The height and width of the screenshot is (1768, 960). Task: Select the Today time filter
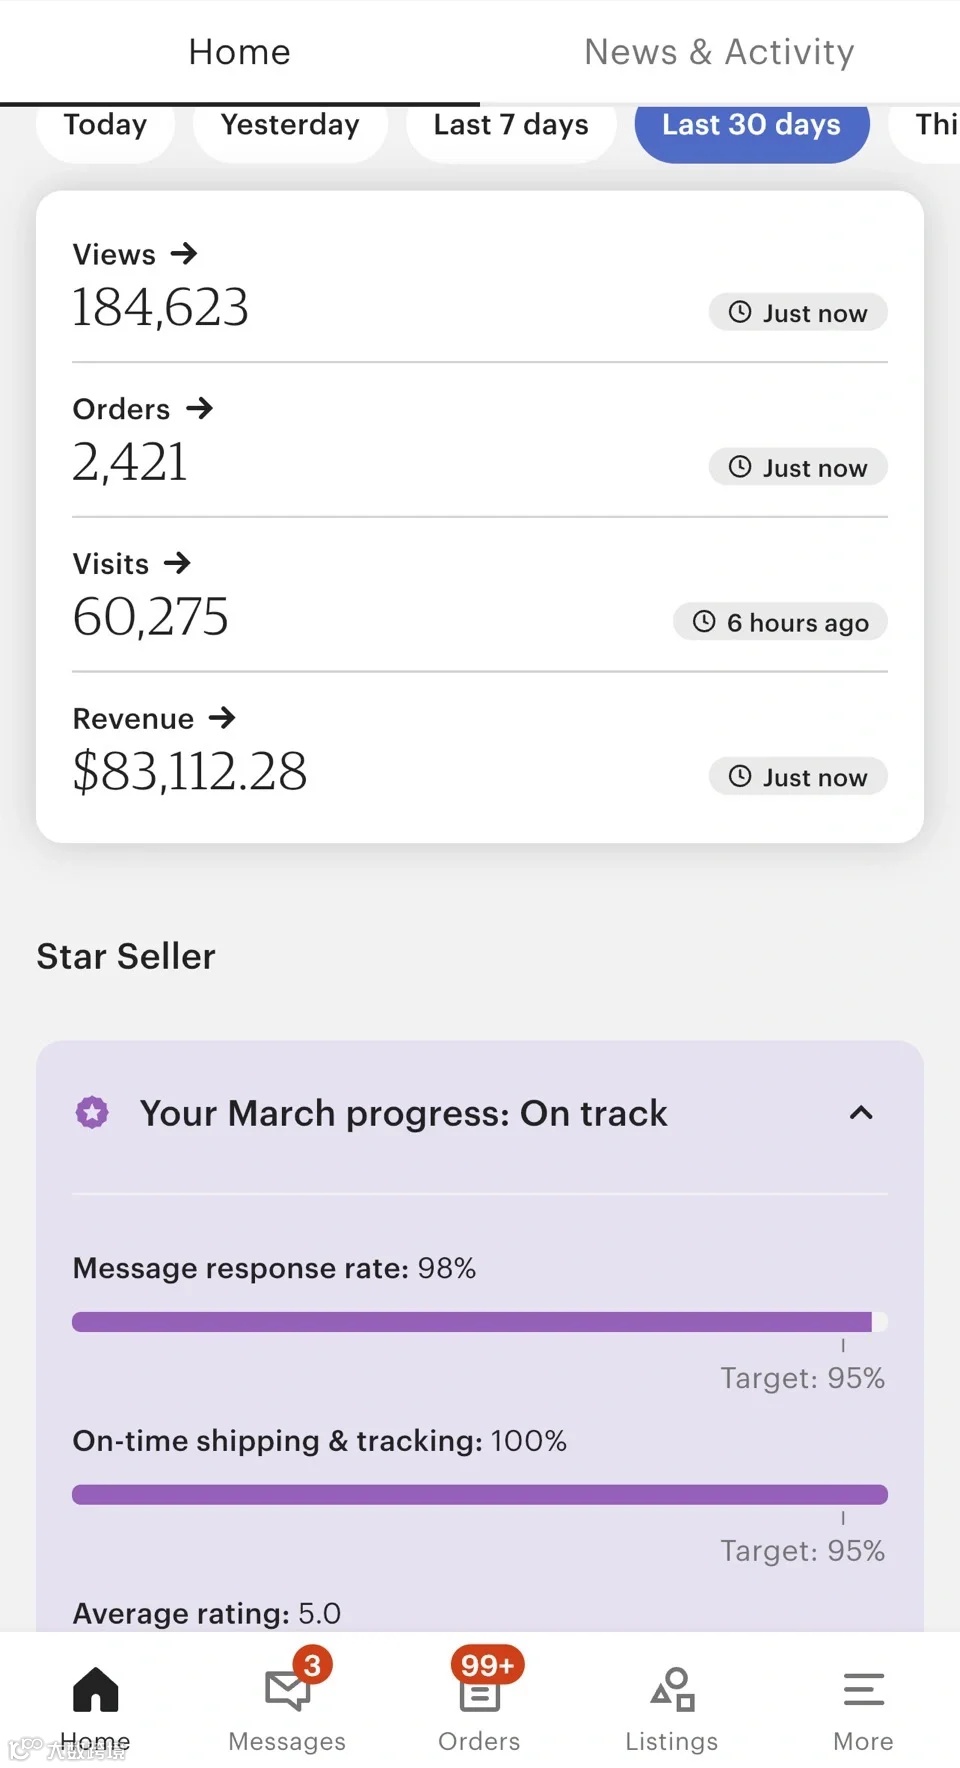[x=105, y=126]
